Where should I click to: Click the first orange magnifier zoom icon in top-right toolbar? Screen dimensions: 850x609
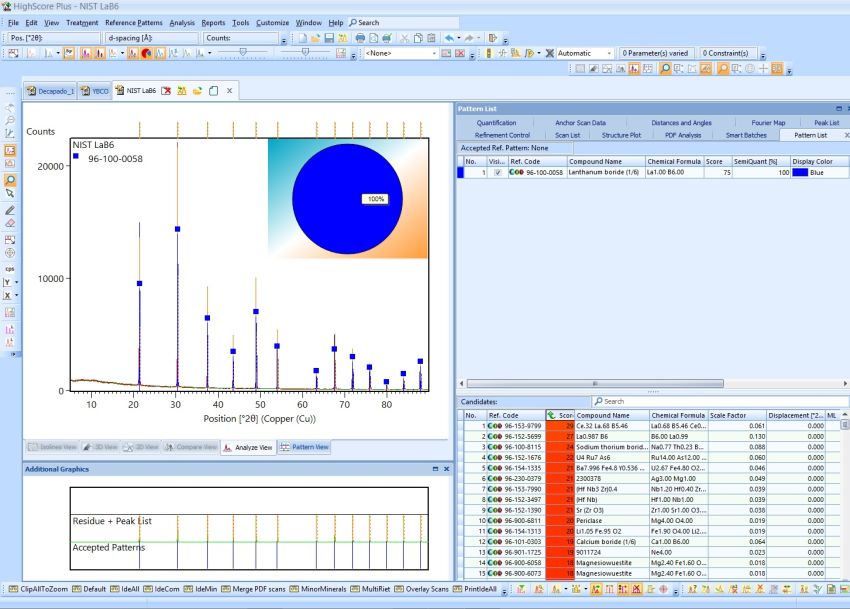[x=665, y=68]
